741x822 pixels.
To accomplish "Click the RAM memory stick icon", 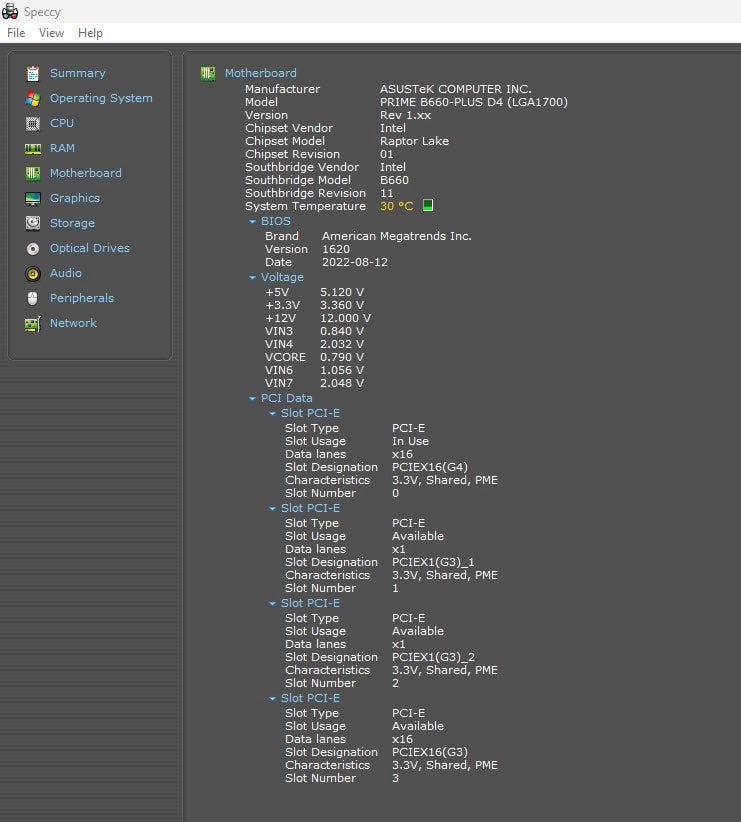I will (33, 148).
